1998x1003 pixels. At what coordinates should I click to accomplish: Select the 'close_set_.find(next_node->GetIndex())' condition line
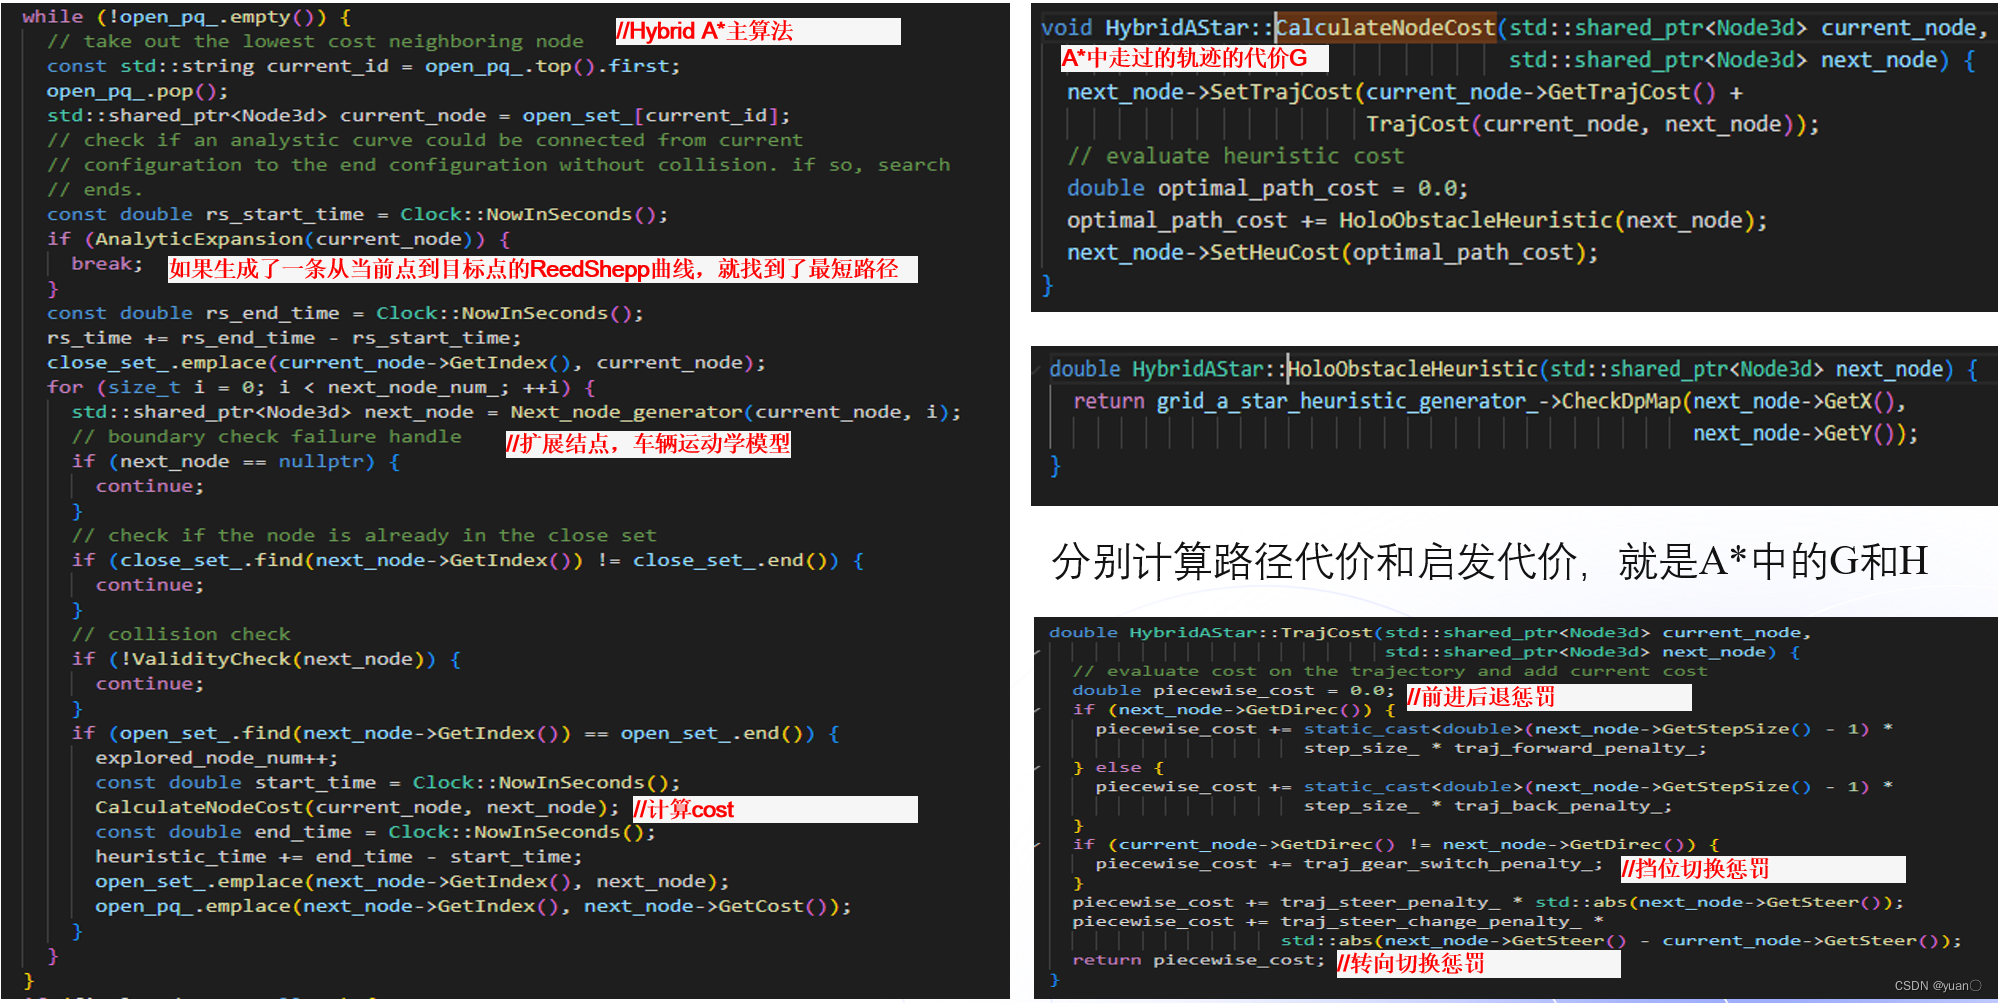coord(467,560)
